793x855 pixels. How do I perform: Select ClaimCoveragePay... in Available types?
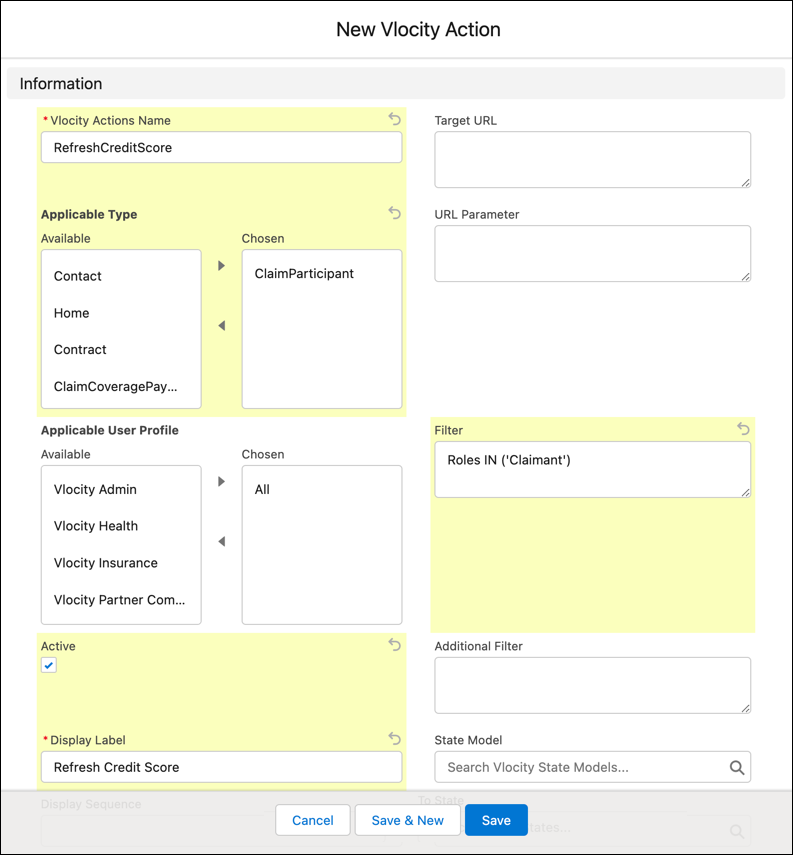click(121, 387)
